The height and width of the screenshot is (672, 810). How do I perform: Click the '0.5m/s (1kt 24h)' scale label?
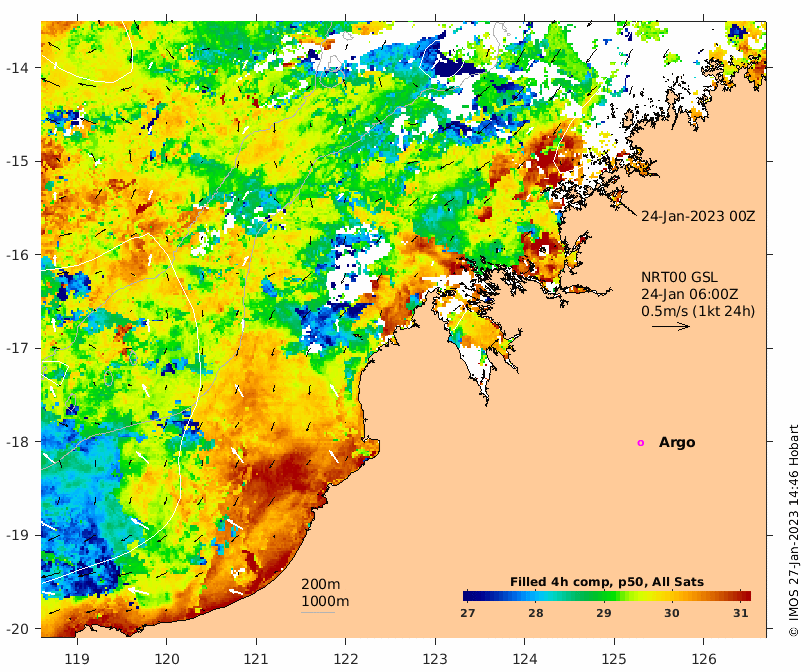coord(698,311)
